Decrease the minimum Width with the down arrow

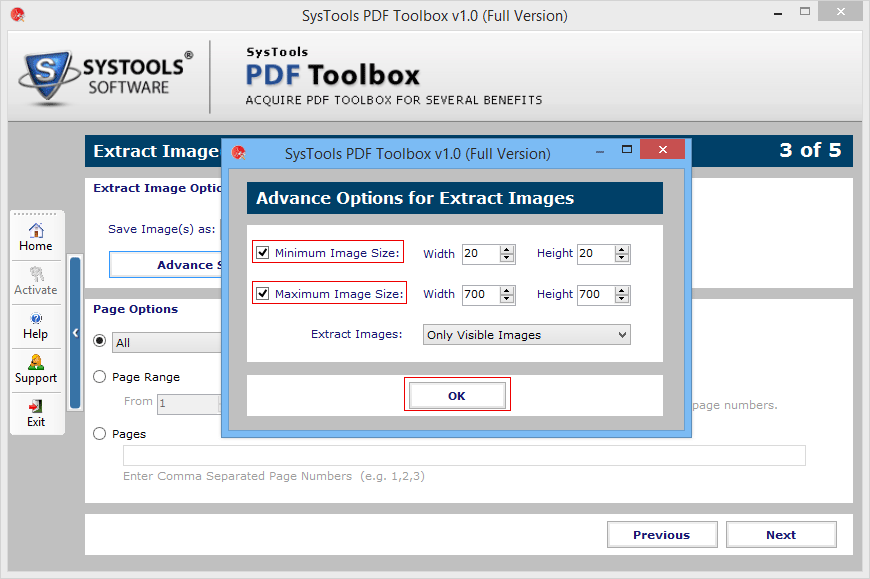click(507, 258)
